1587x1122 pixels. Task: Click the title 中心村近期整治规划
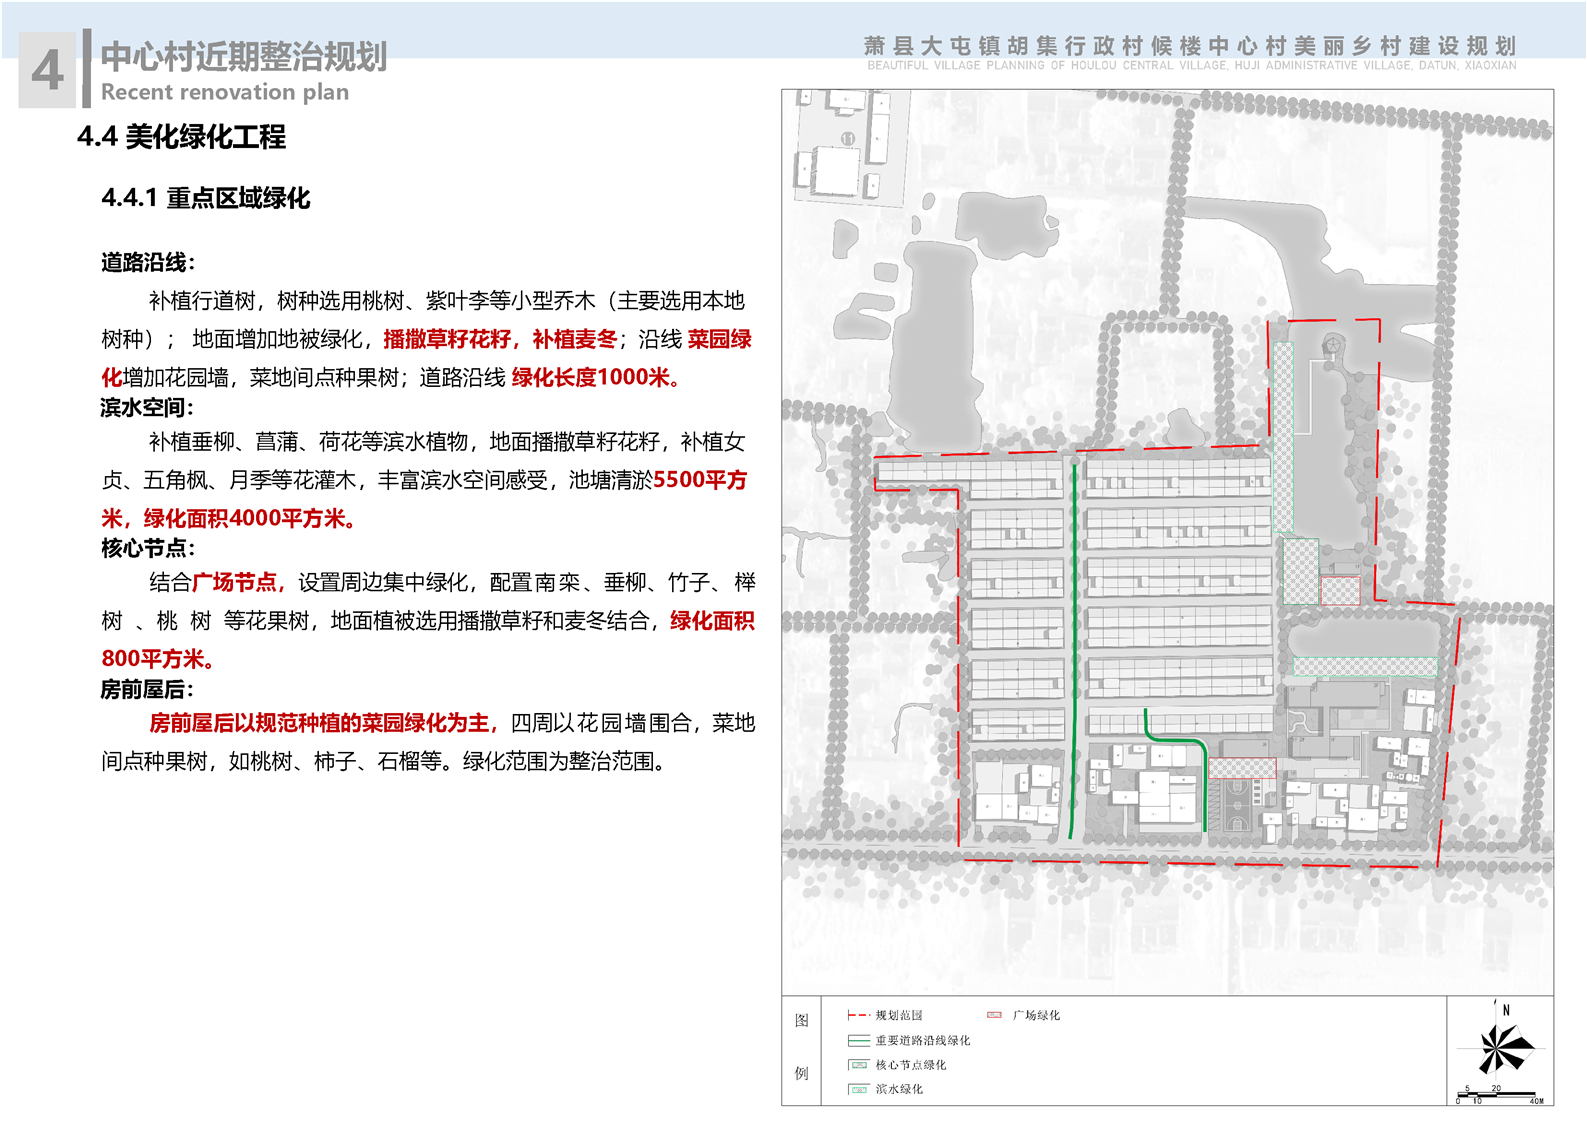coord(243,57)
